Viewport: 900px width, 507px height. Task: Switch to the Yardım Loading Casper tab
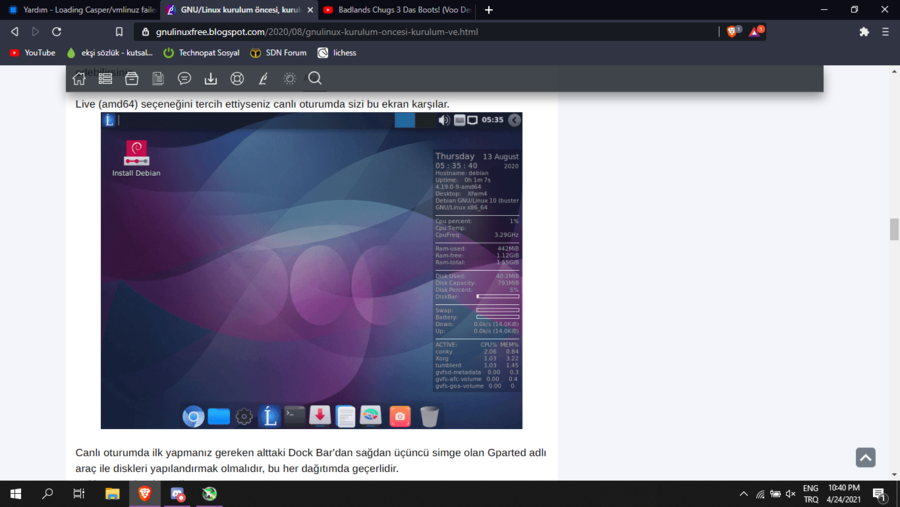pos(80,10)
